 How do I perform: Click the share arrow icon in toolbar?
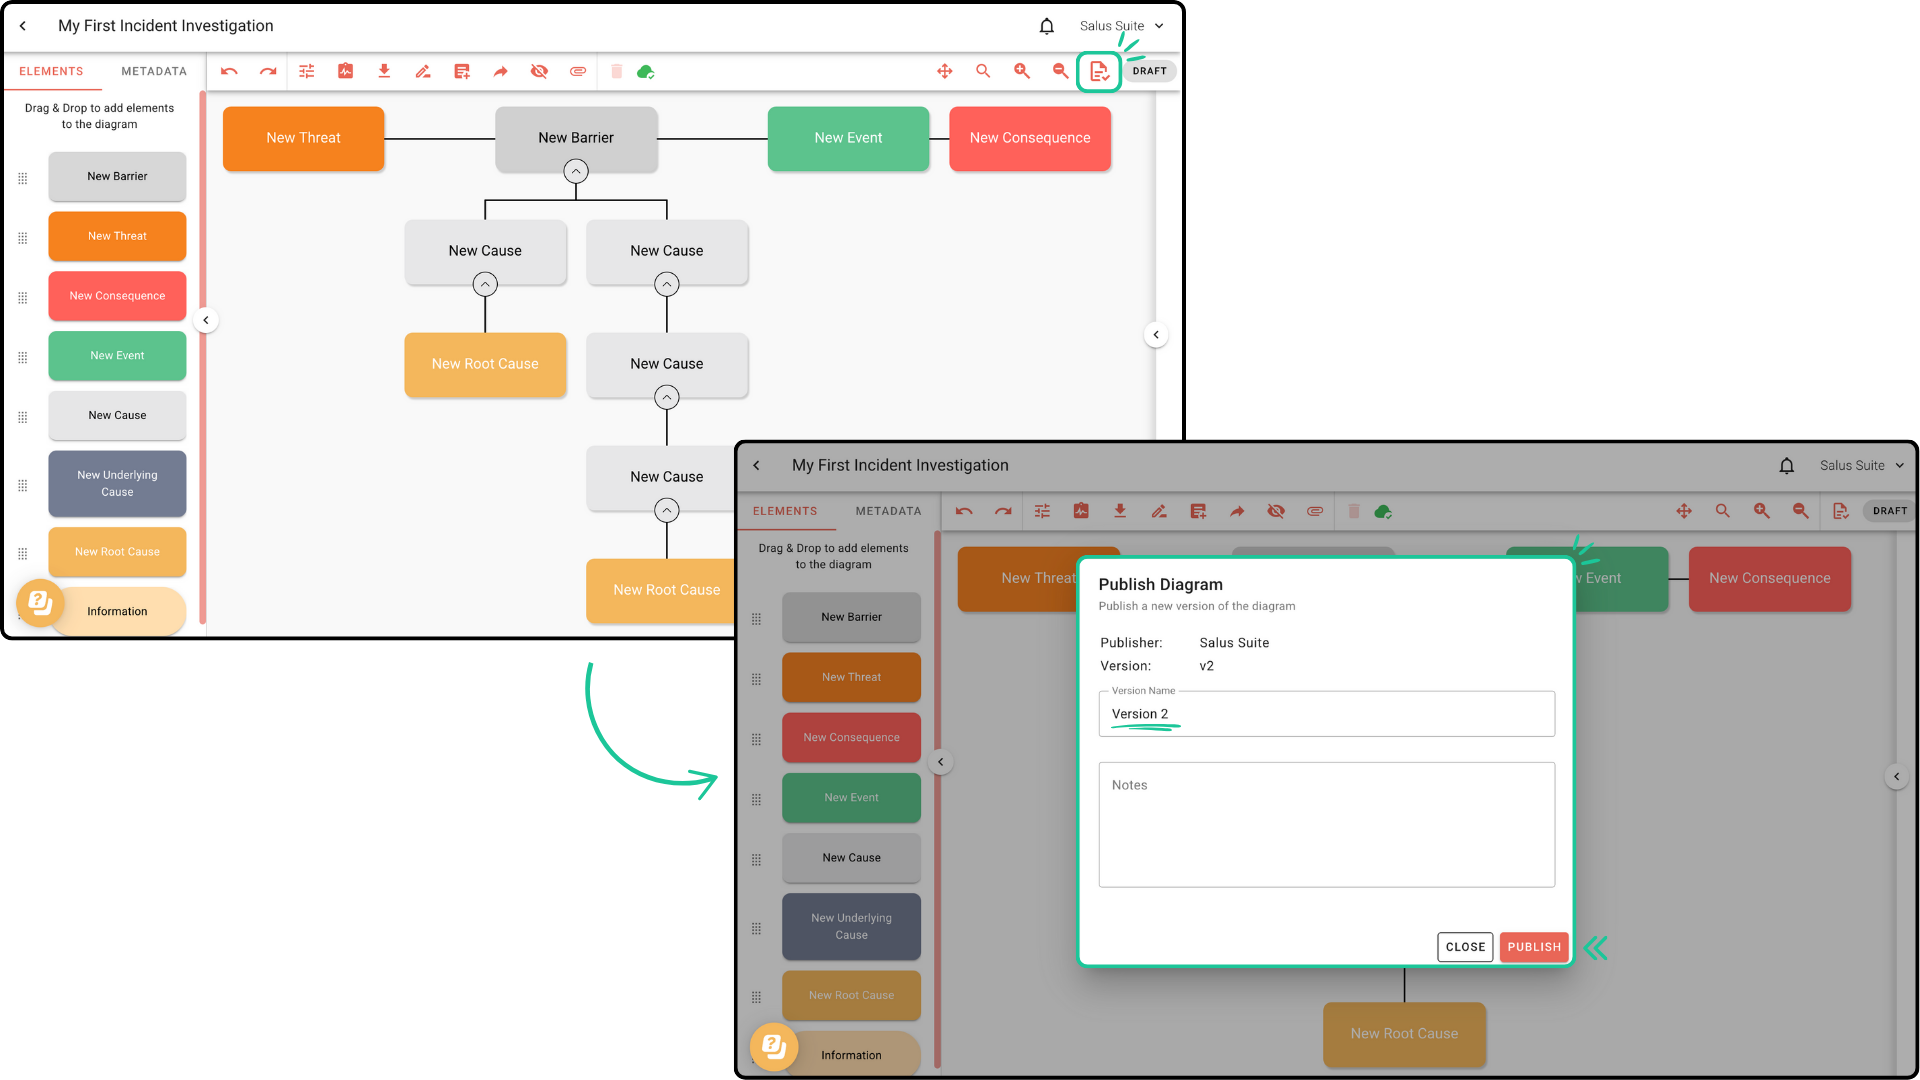501,71
